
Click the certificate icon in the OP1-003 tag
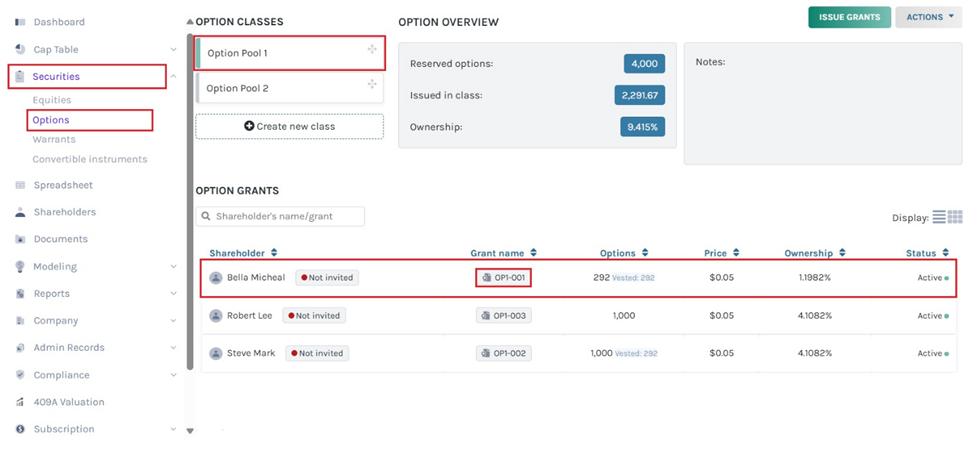pos(486,316)
